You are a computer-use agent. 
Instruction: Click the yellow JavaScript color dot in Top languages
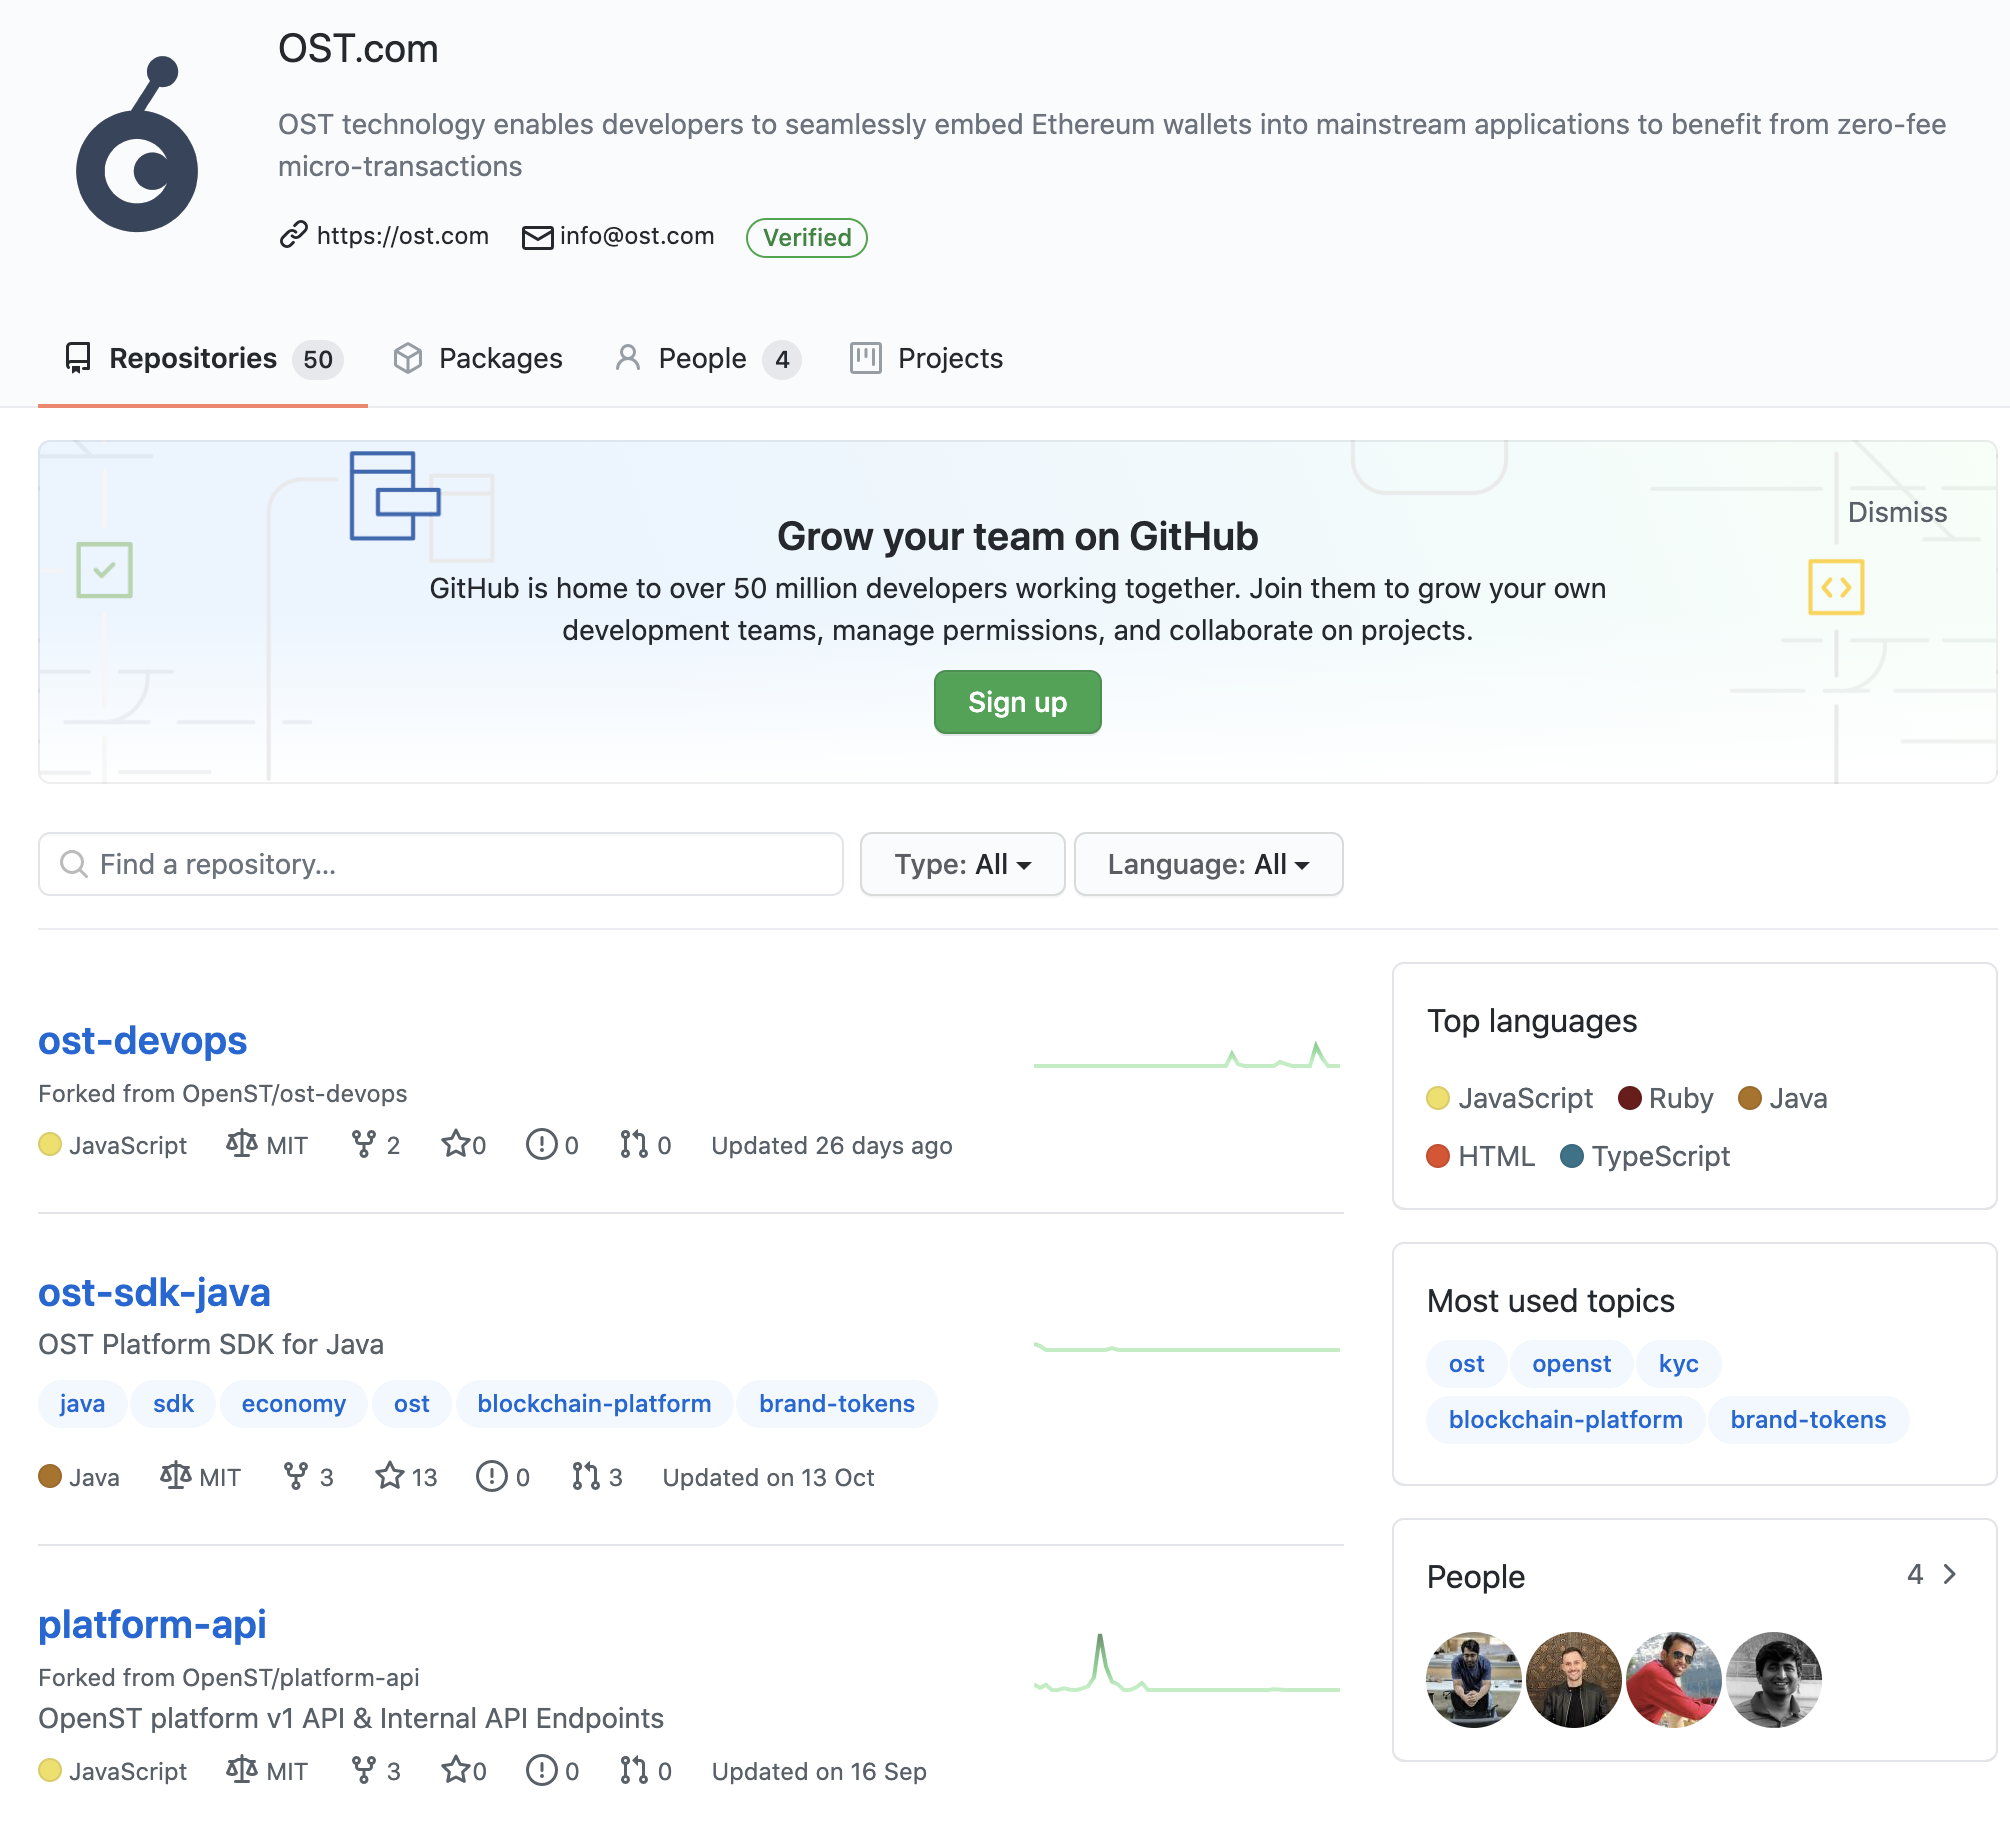coord(1438,1098)
